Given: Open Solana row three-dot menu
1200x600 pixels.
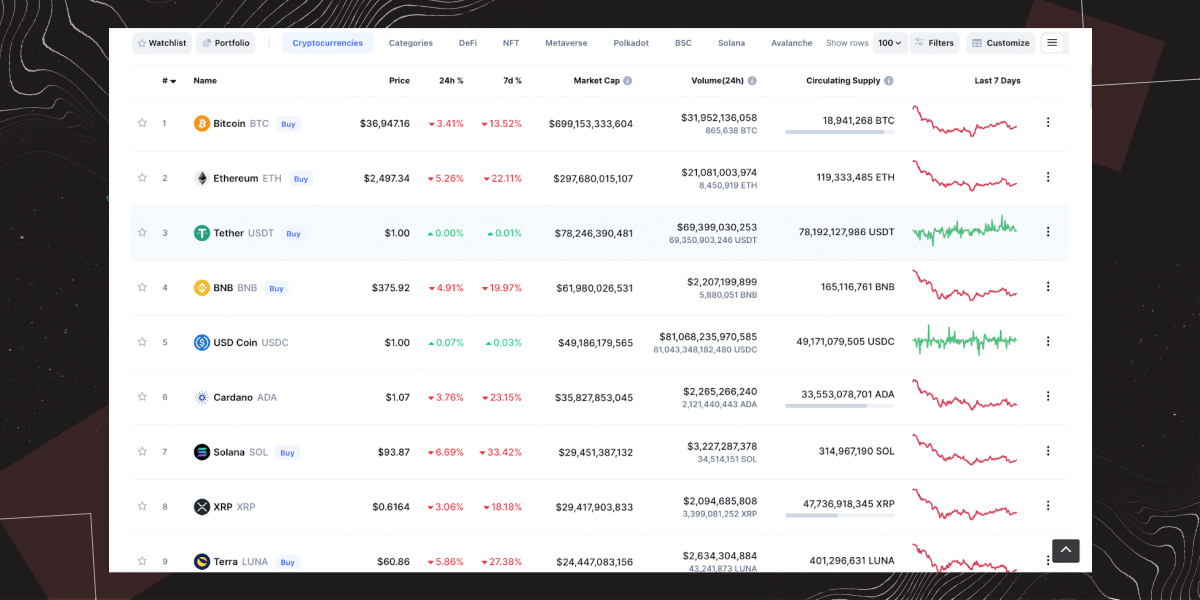Looking at the screenshot, I should pos(1048,451).
